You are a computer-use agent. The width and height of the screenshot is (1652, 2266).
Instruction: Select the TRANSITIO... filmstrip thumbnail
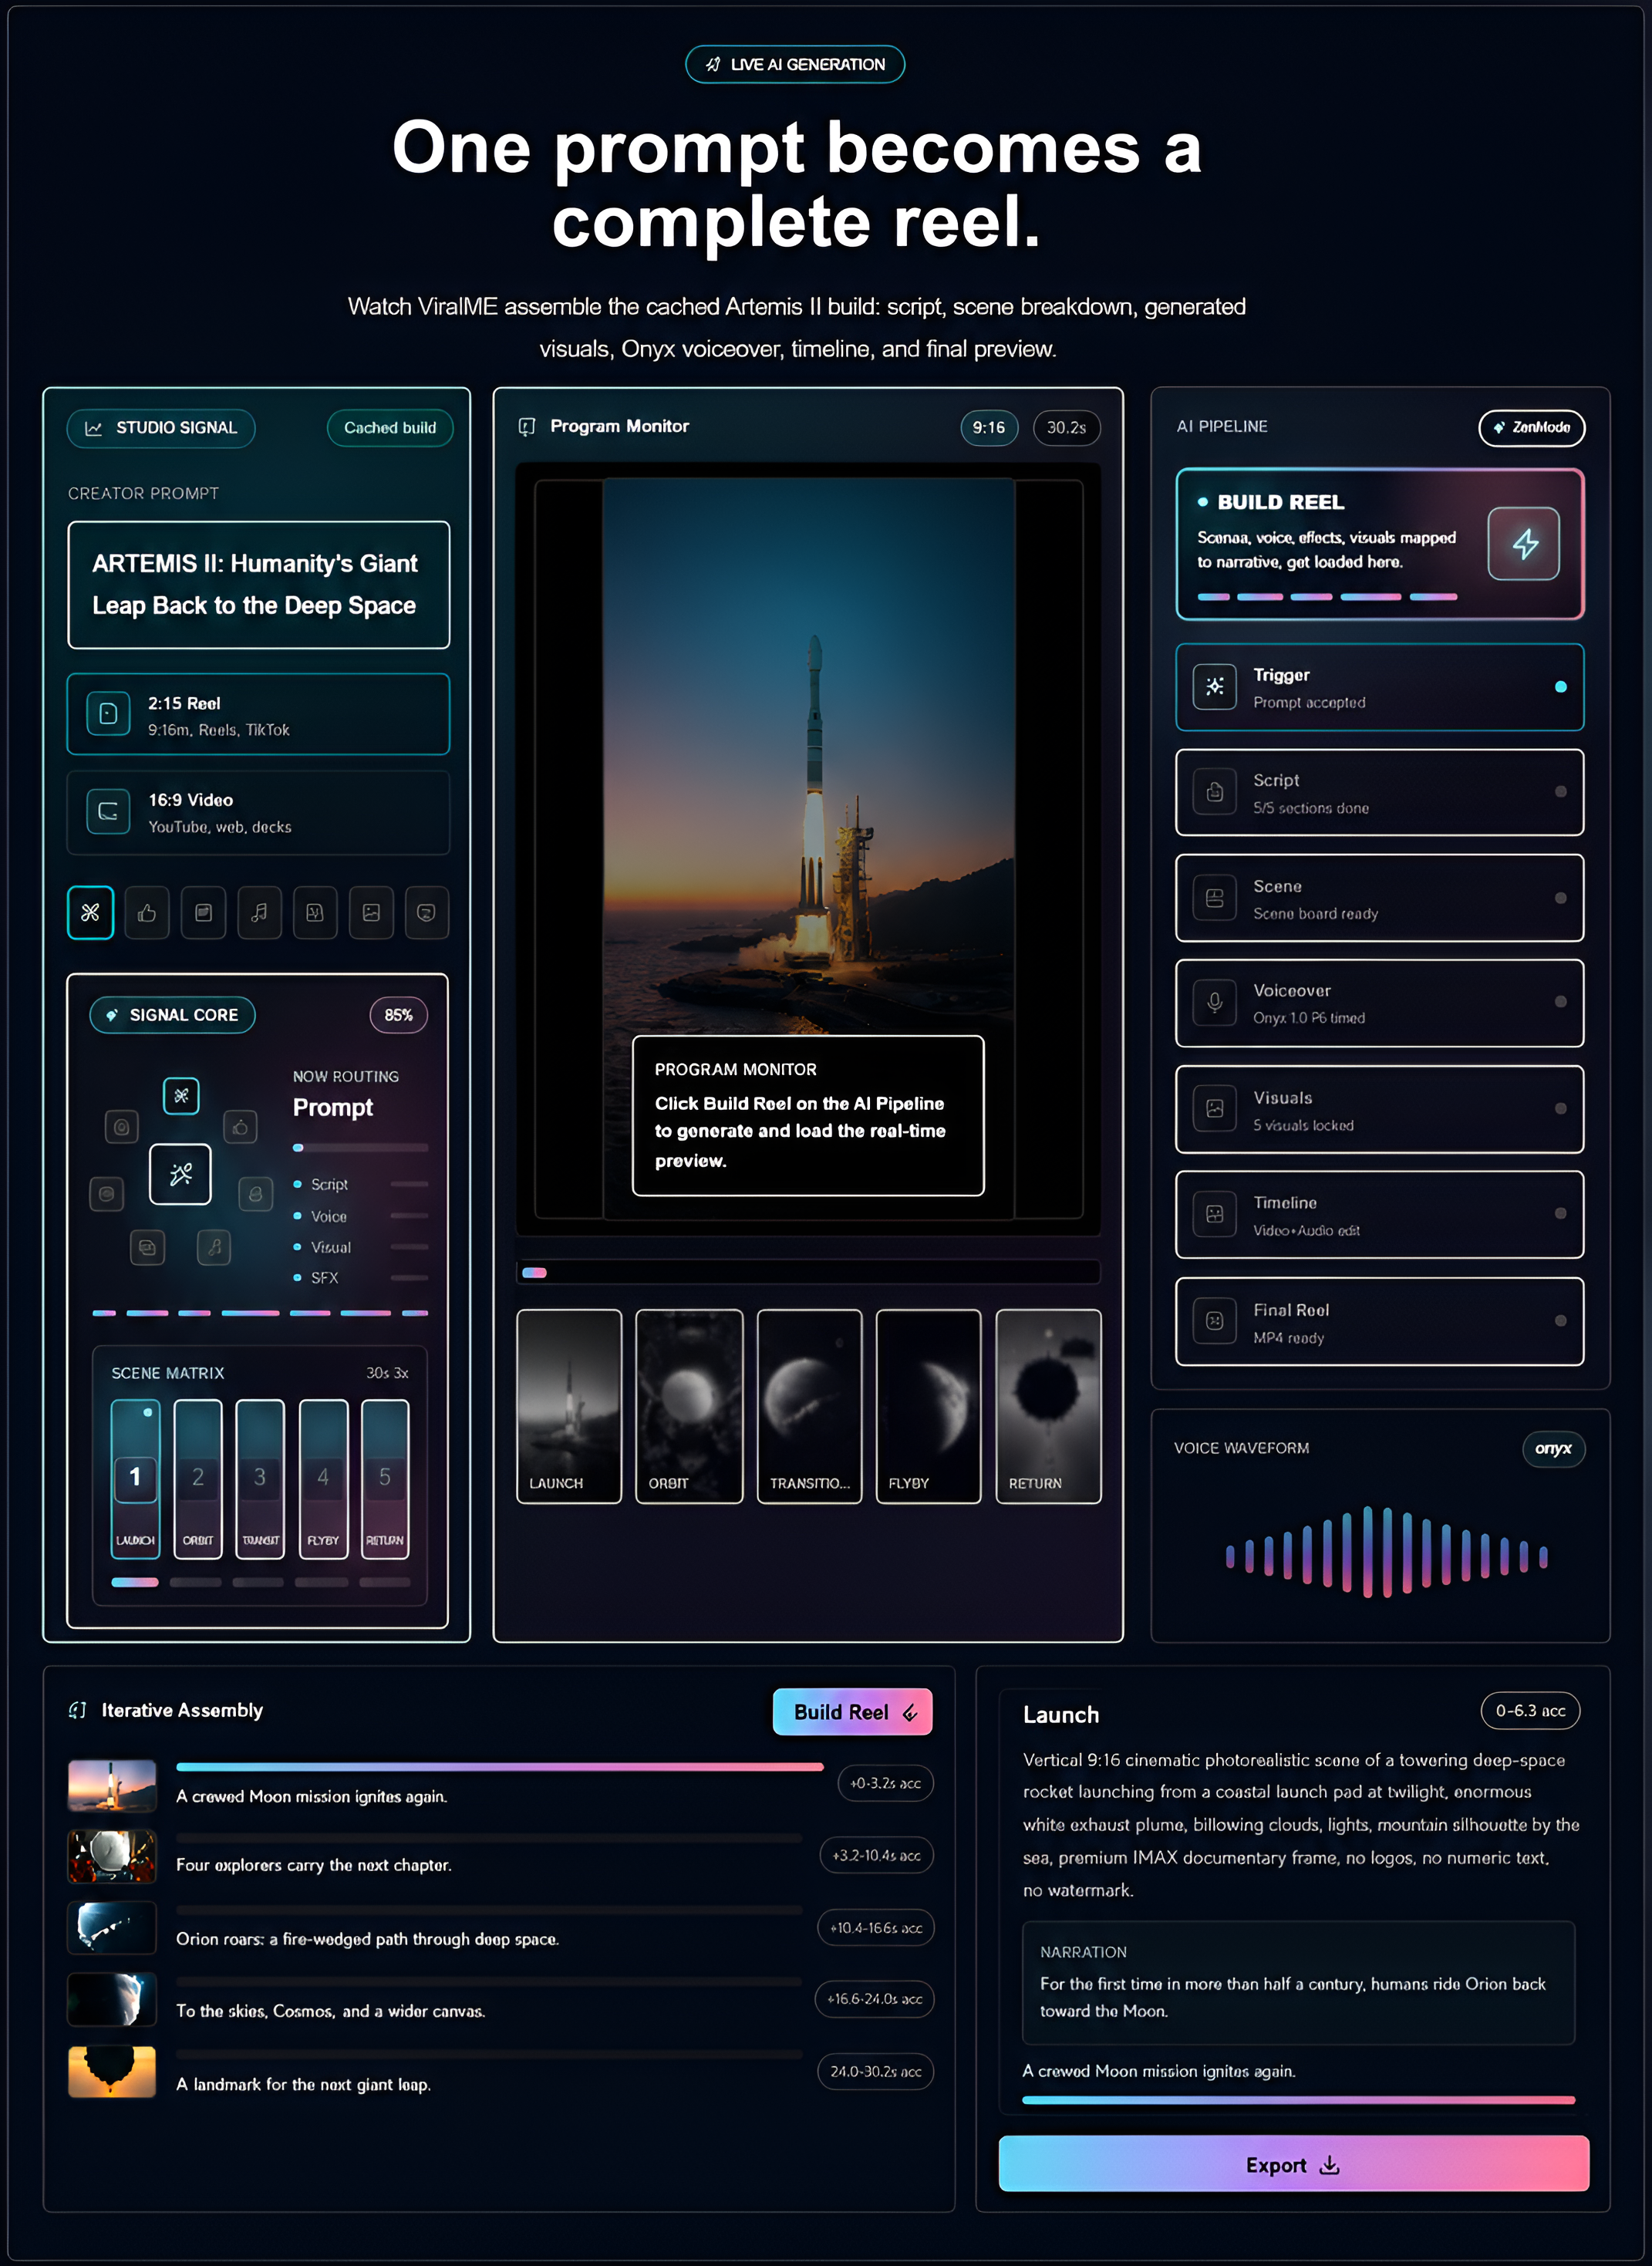(809, 1406)
